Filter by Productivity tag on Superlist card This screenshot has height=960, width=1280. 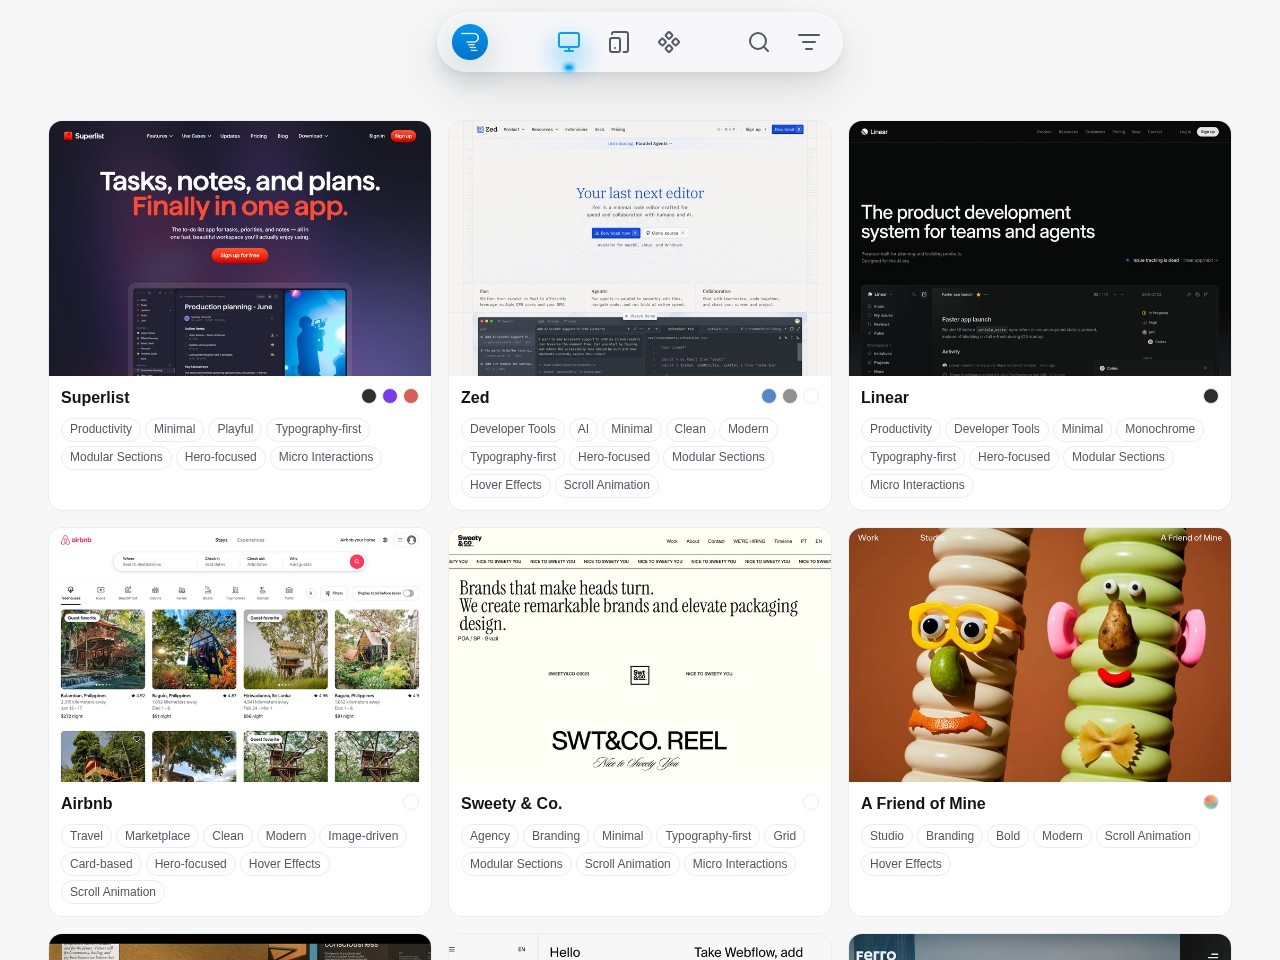click(x=101, y=429)
